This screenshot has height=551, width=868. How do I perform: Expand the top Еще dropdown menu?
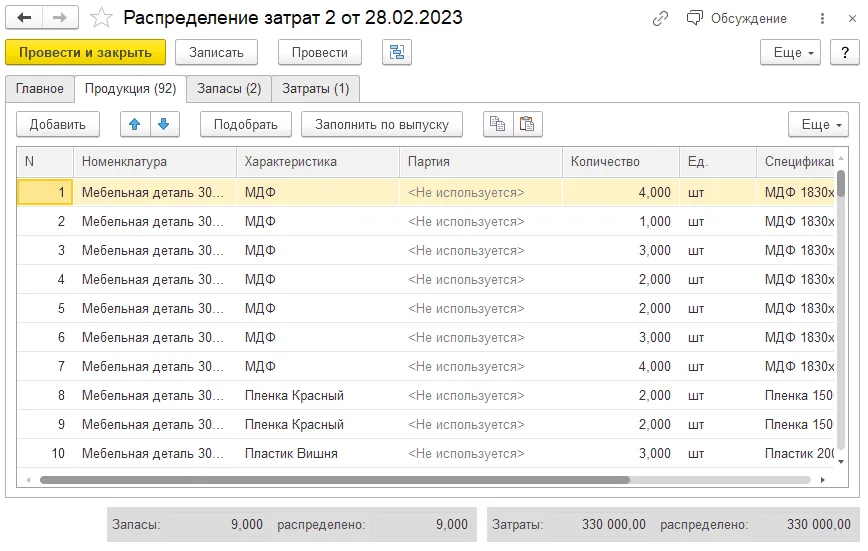click(790, 53)
